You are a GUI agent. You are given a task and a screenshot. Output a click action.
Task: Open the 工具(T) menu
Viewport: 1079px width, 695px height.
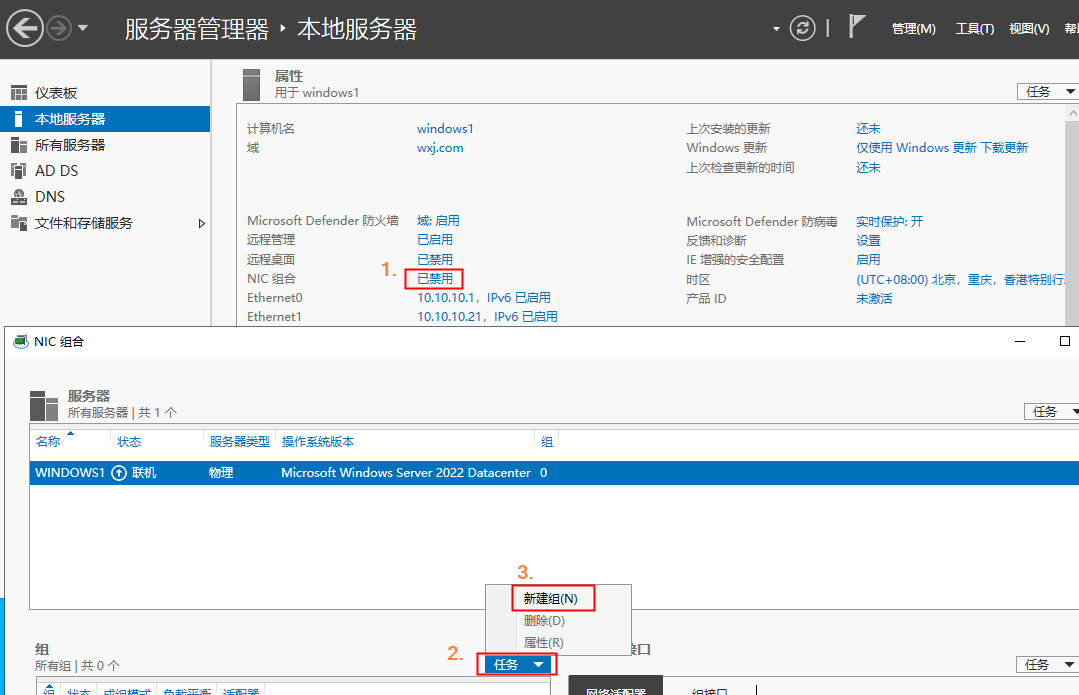coord(974,29)
